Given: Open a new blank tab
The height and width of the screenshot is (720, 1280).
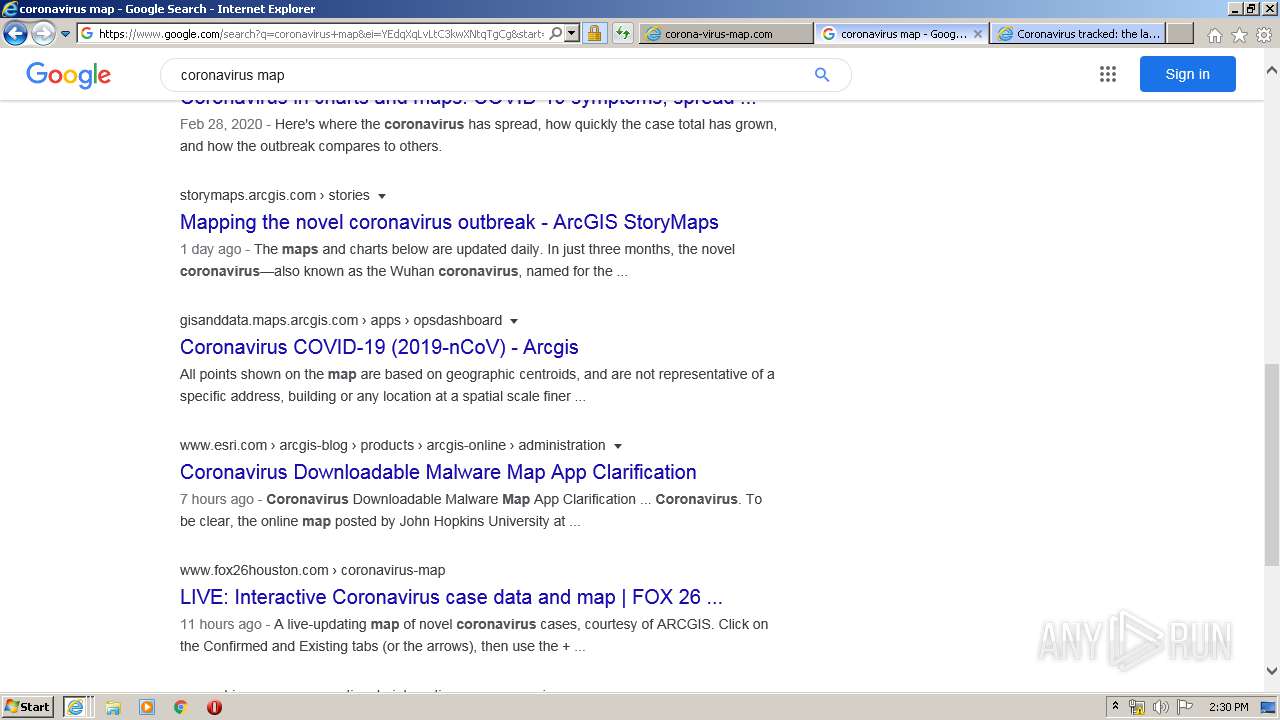Looking at the screenshot, I should tap(1180, 33).
